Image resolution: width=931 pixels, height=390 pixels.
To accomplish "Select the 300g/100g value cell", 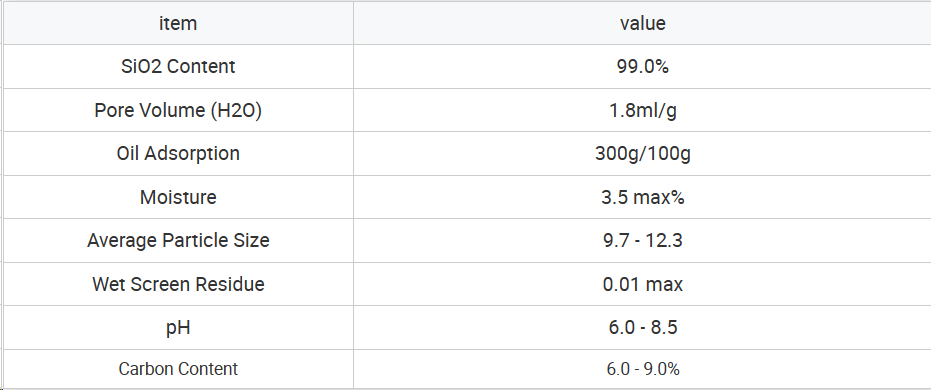I will point(642,153).
